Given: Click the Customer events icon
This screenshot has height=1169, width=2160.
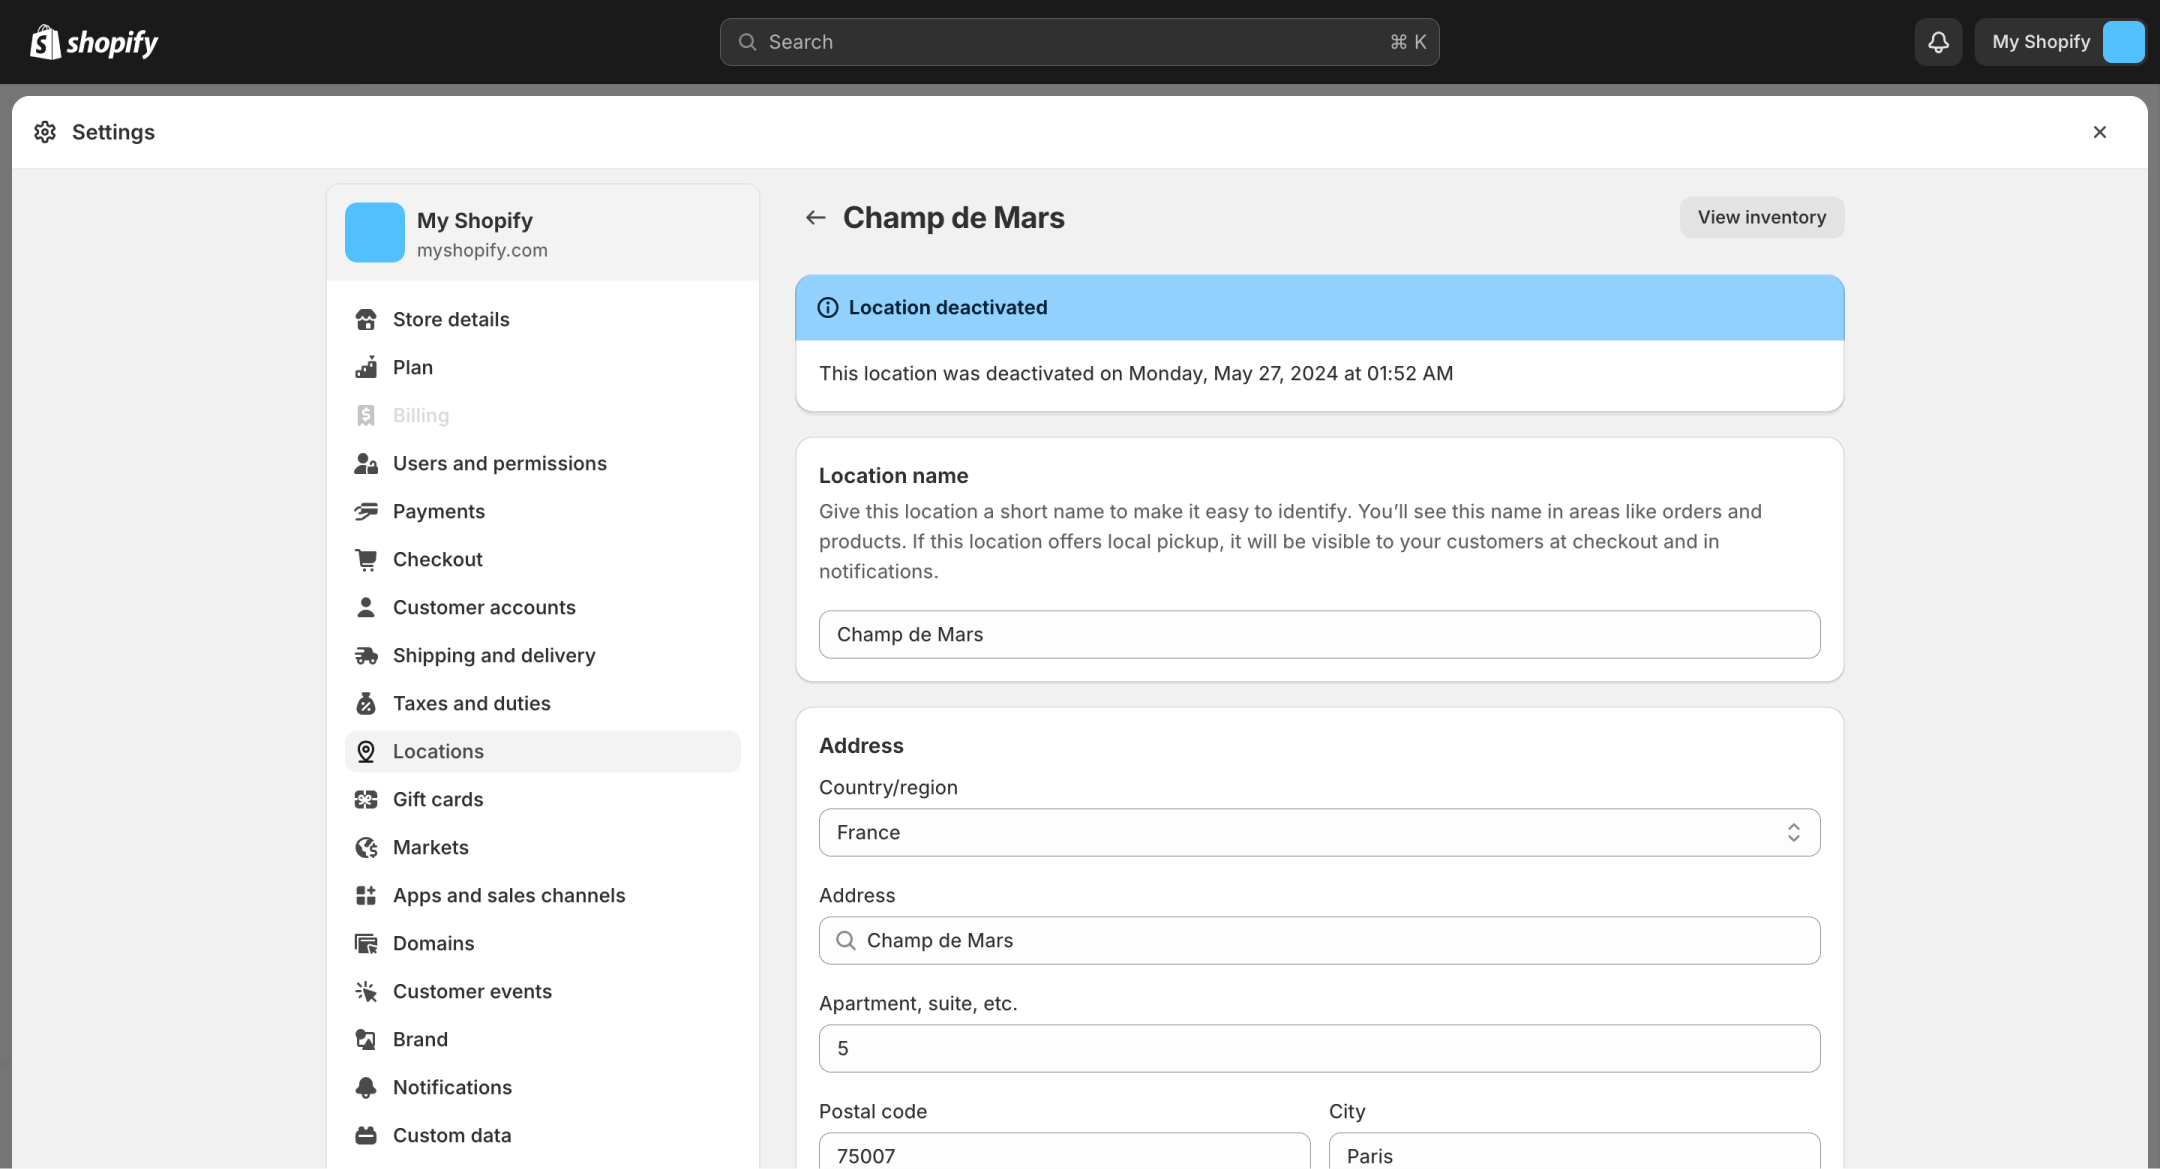Looking at the screenshot, I should 366,992.
